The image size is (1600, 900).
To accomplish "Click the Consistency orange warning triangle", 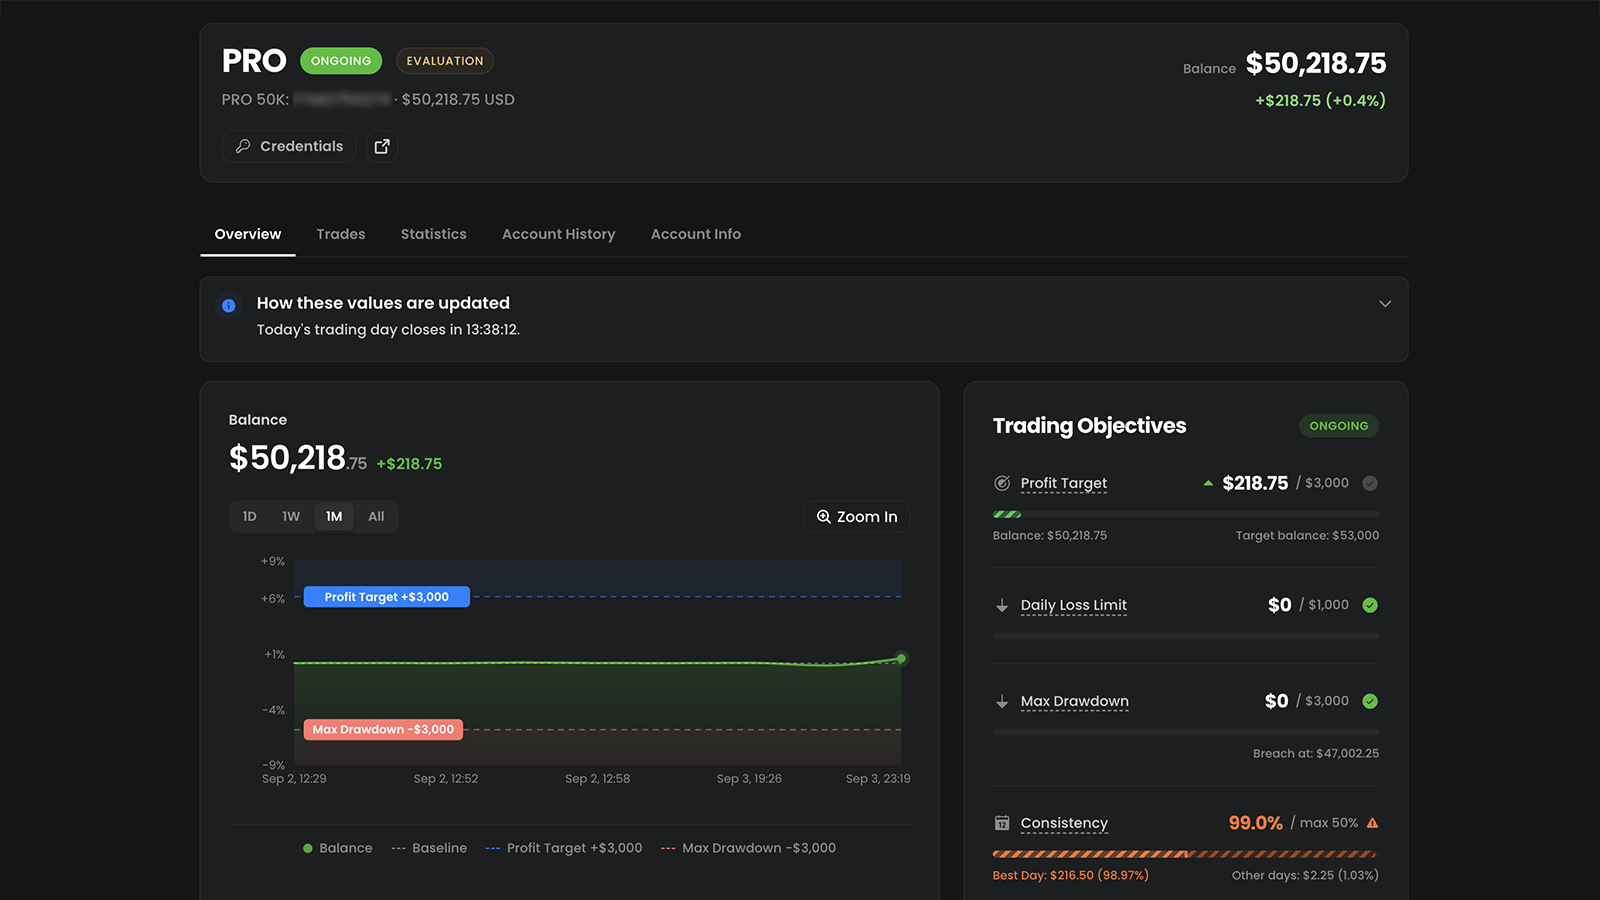I will pos(1372,823).
